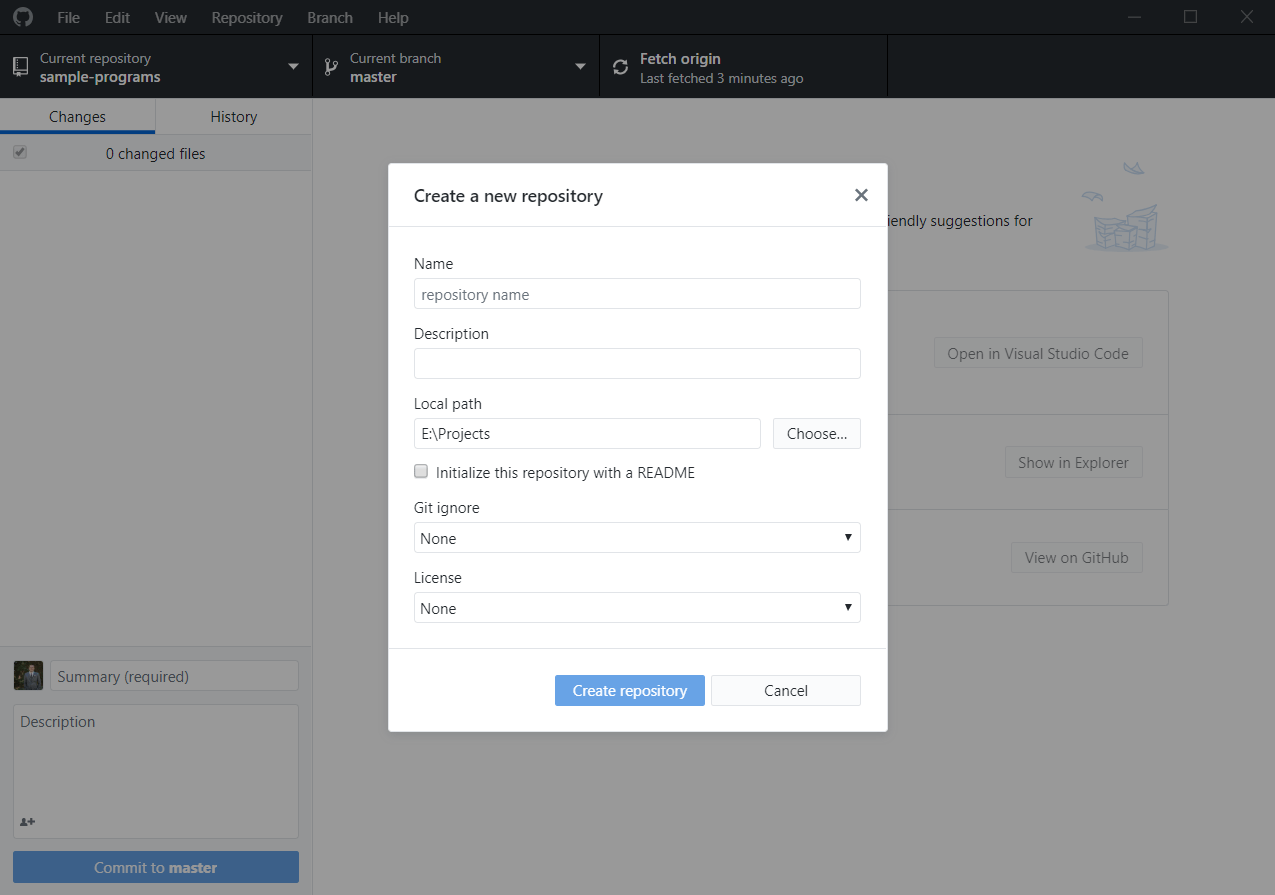Click the Create repository button

click(629, 690)
